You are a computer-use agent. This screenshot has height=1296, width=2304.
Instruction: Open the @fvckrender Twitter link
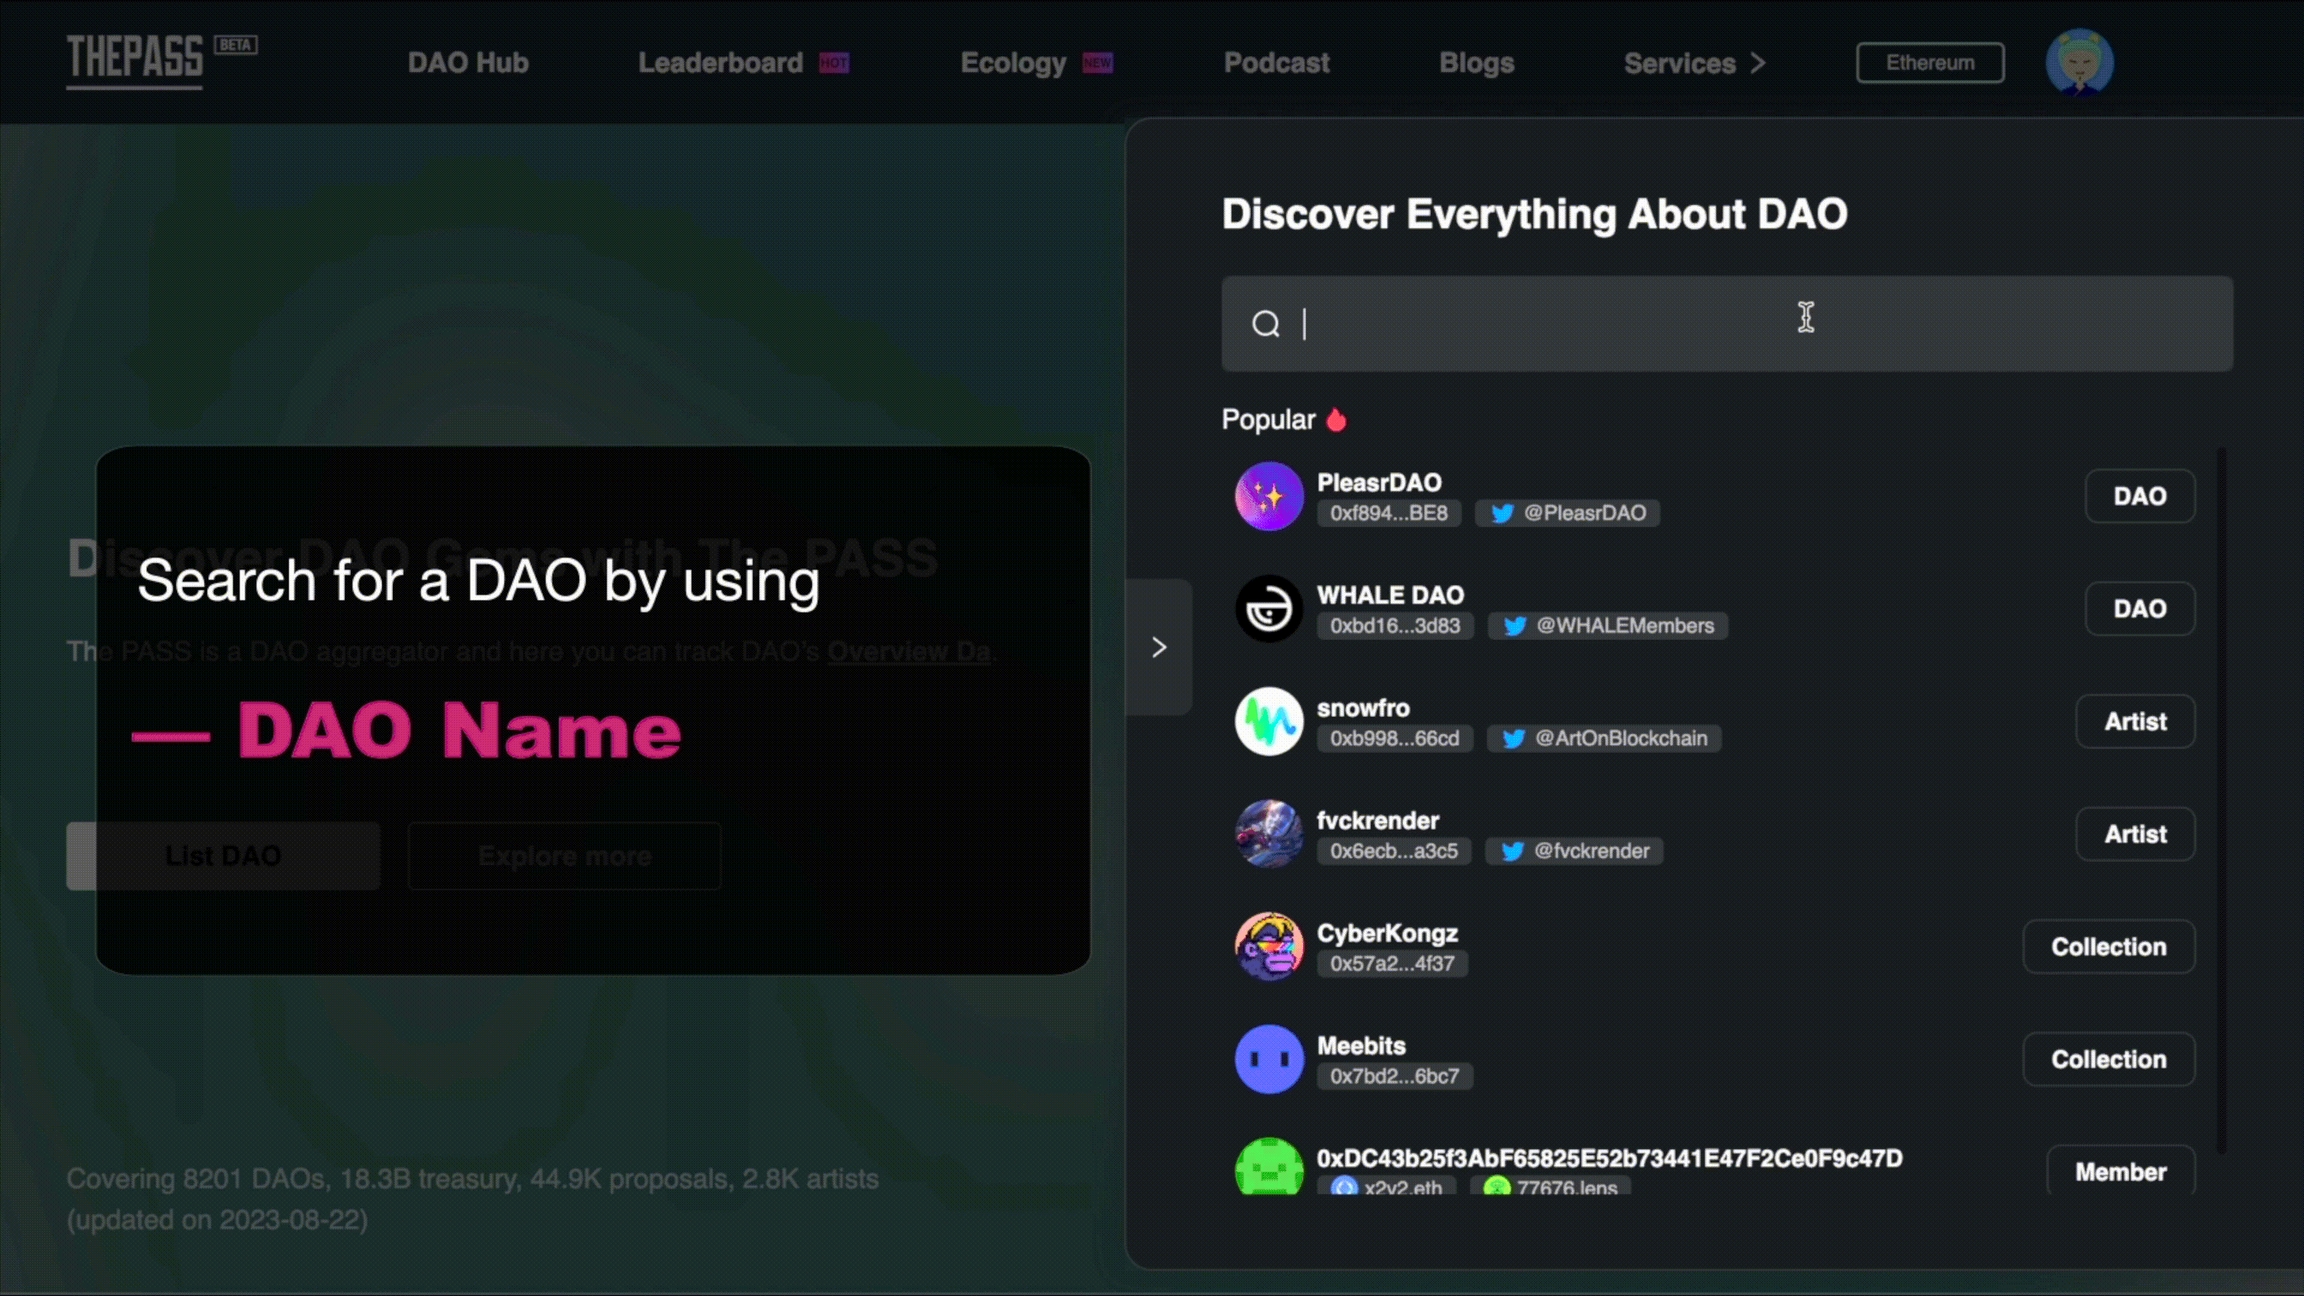tap(1575, 851)
